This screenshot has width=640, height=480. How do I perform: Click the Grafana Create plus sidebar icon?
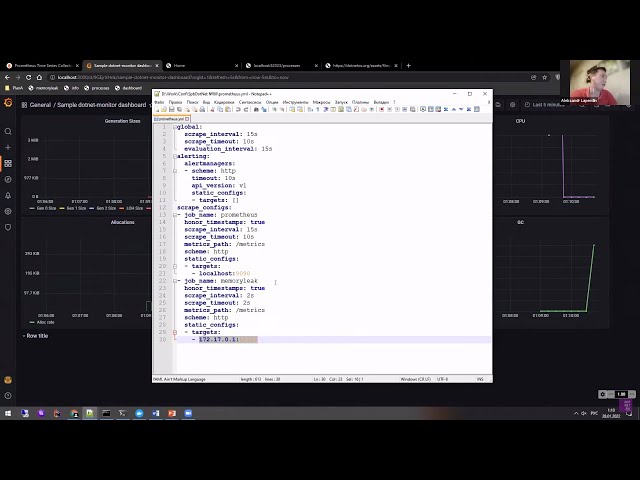8,147
